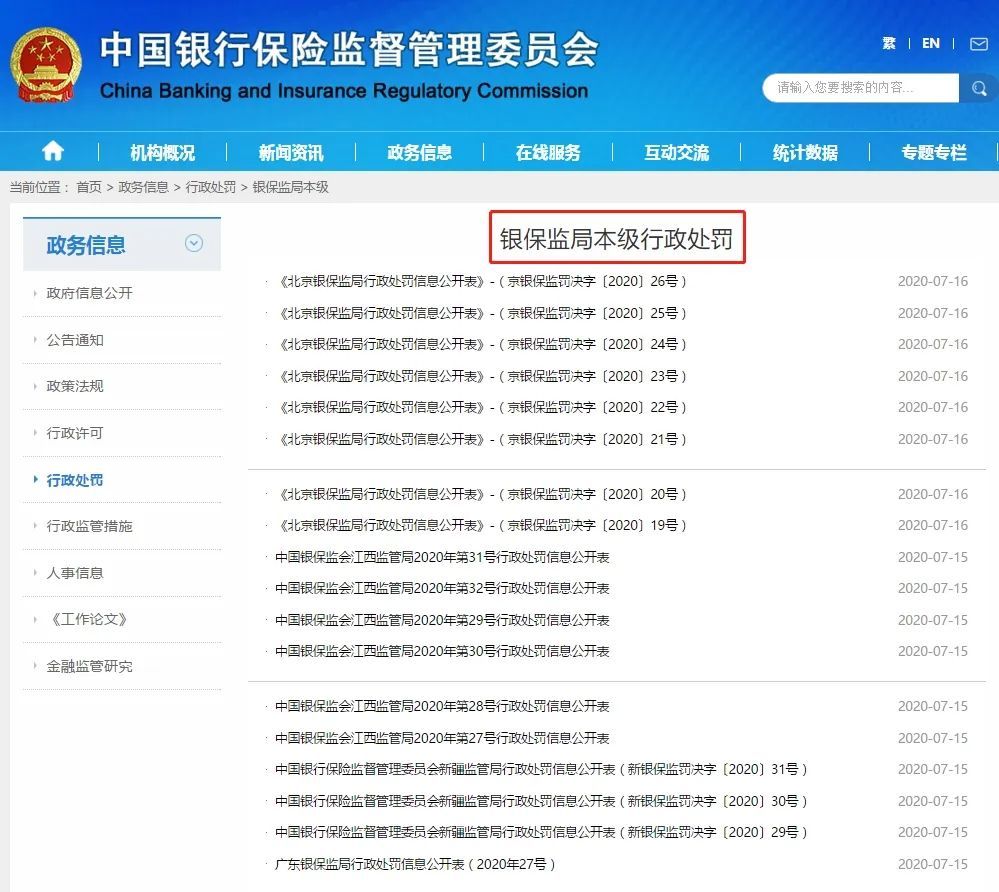Viewport: 999px width, 892px height.
Task: Open 广东银保监局 2020年27号 entry
Action: tap(415, 864)
